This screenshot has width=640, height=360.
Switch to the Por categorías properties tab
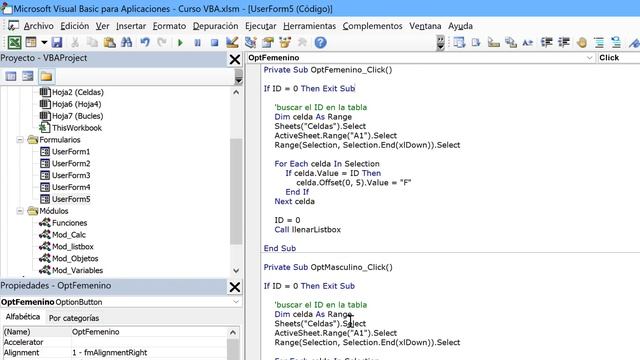[74, 318]
